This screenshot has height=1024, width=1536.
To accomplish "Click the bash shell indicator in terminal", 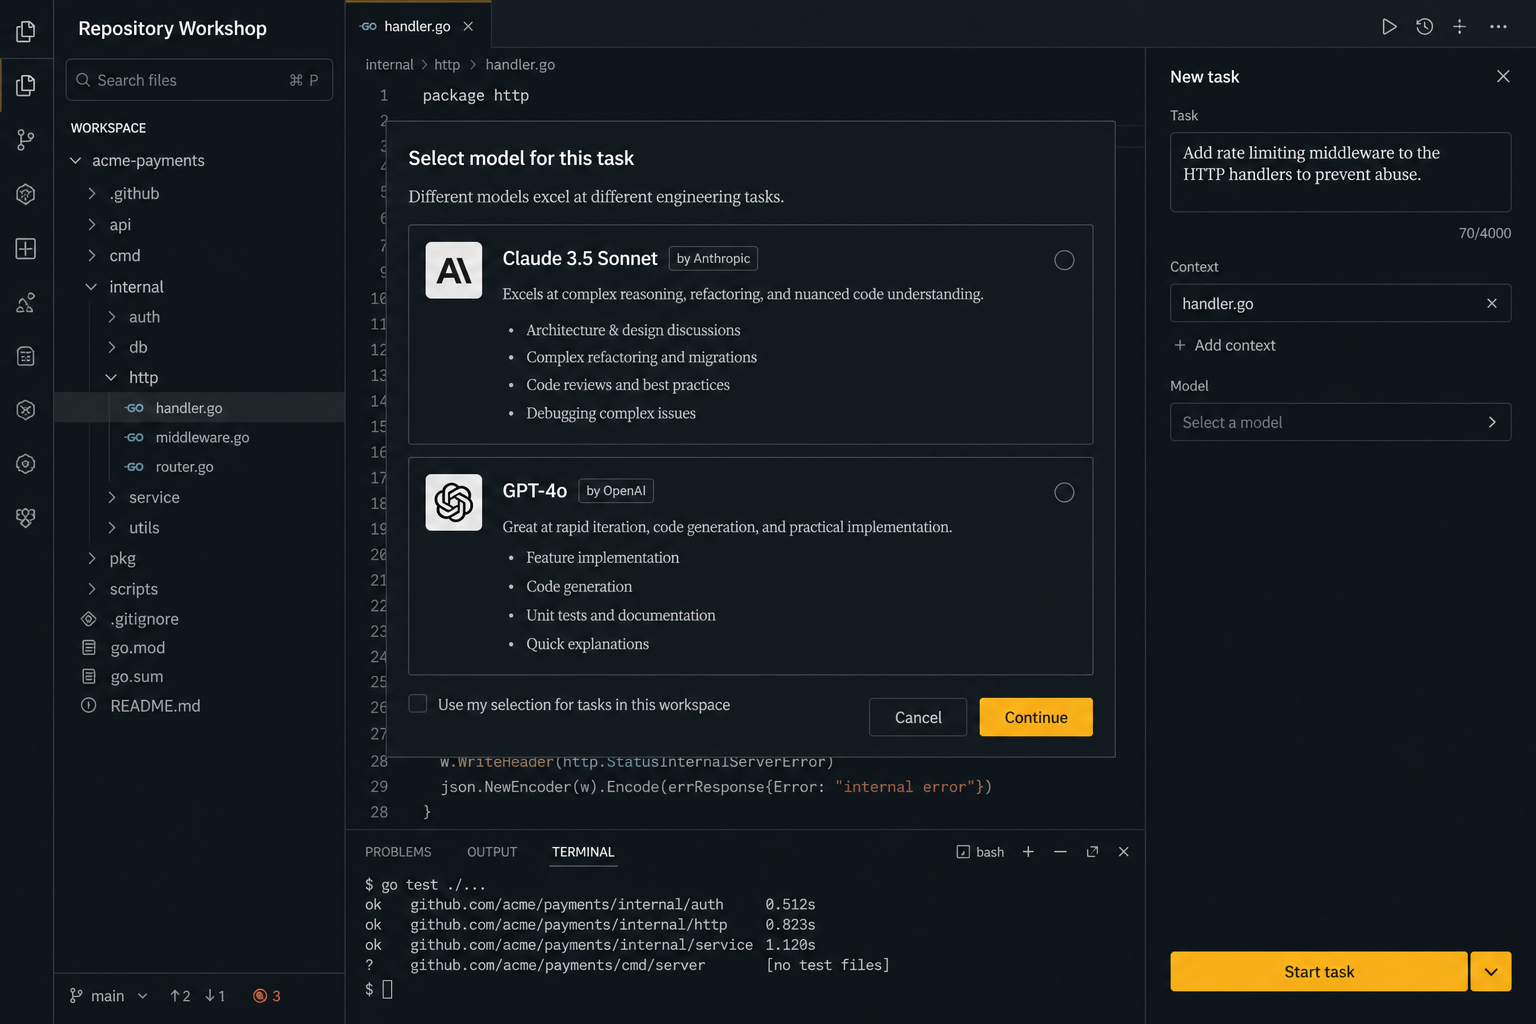I will point(980,852).
